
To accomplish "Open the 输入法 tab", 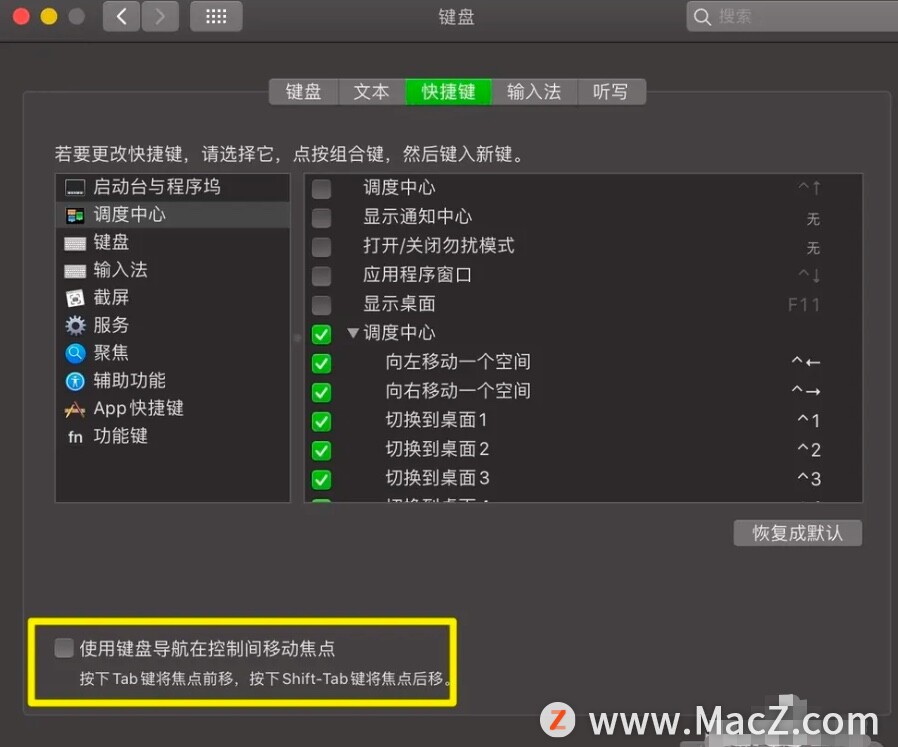I will 534,92.
